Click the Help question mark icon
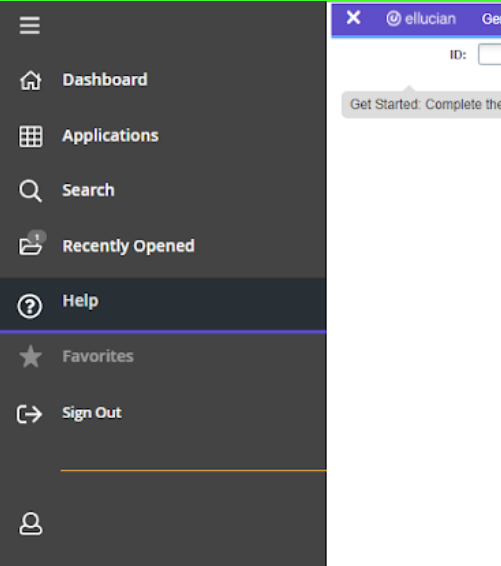The image size is (501, 566). click(30, 306)
